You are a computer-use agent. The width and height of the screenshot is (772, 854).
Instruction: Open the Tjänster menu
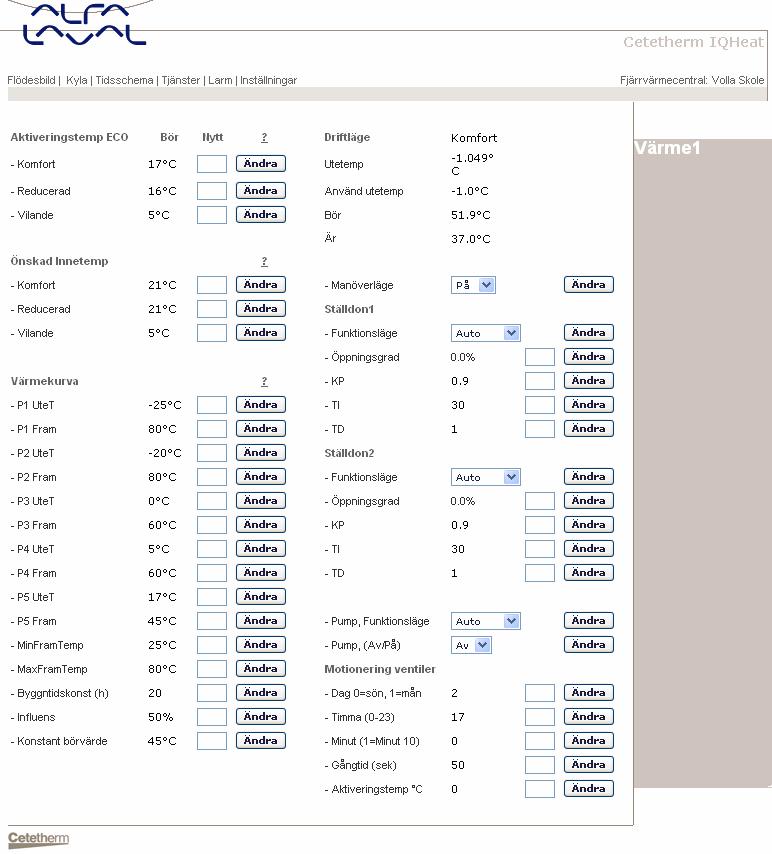click(x=181, y=80)
